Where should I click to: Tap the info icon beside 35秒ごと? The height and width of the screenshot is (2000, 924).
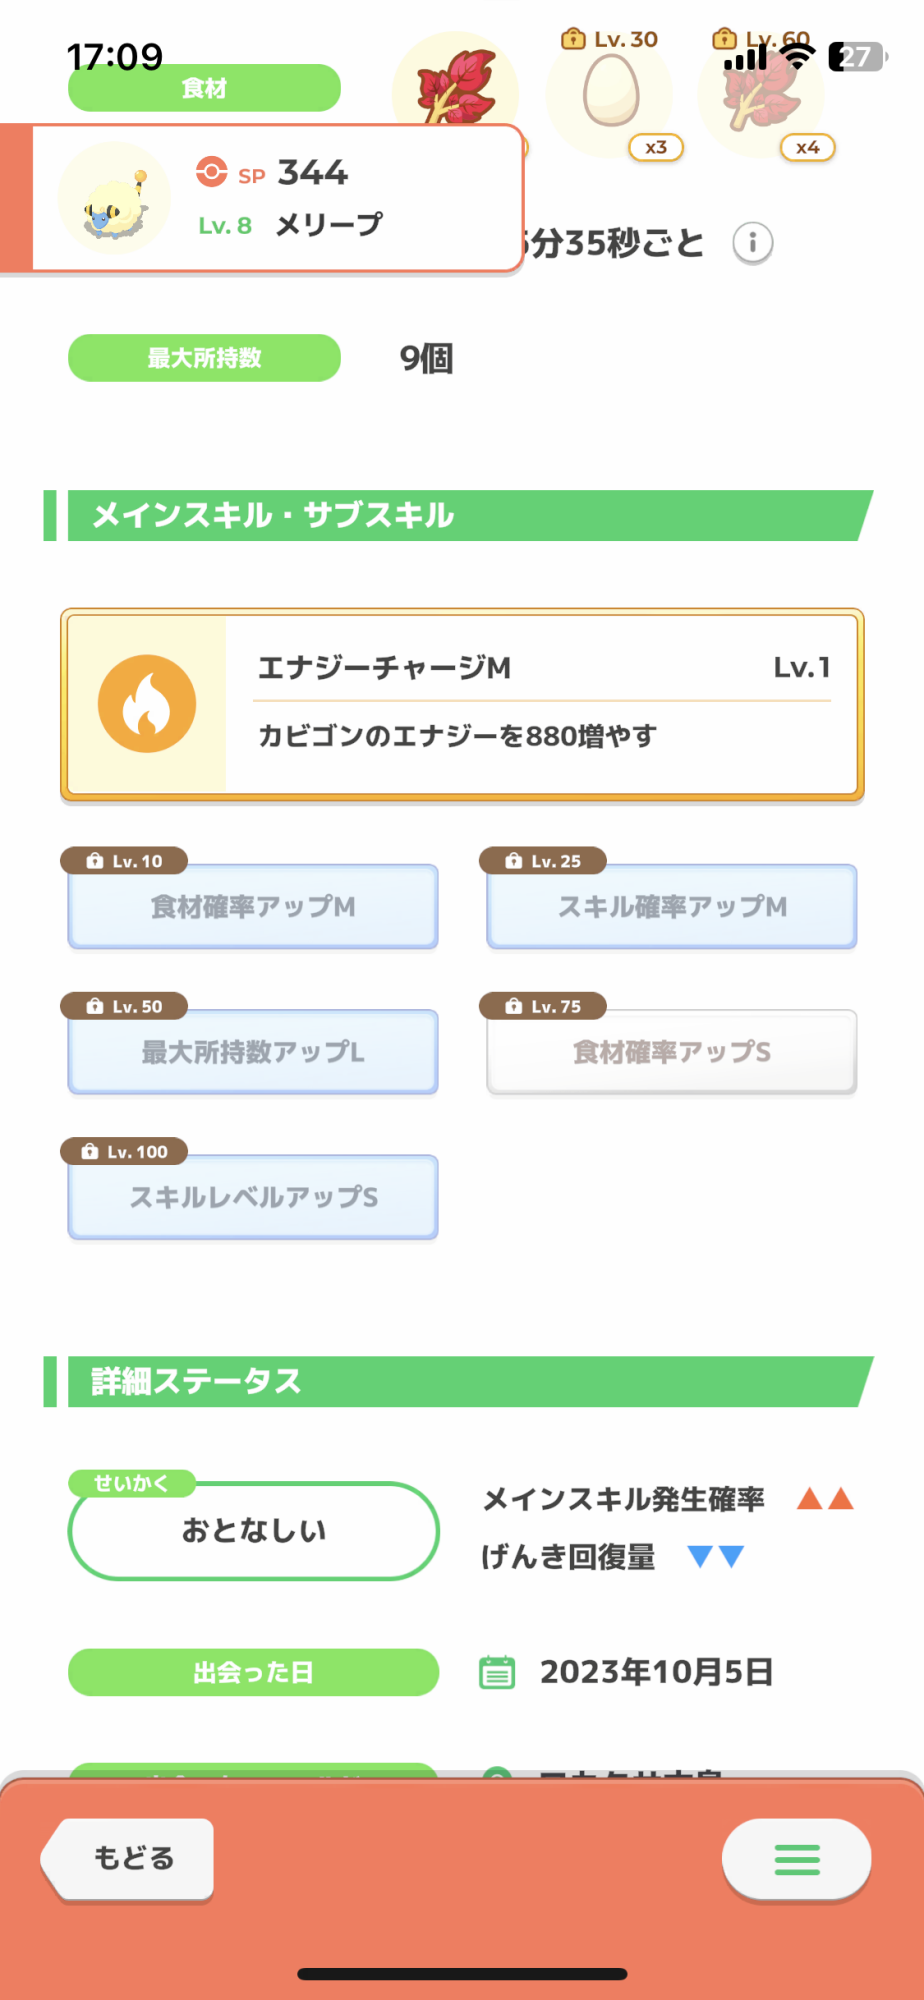point(752,243)
